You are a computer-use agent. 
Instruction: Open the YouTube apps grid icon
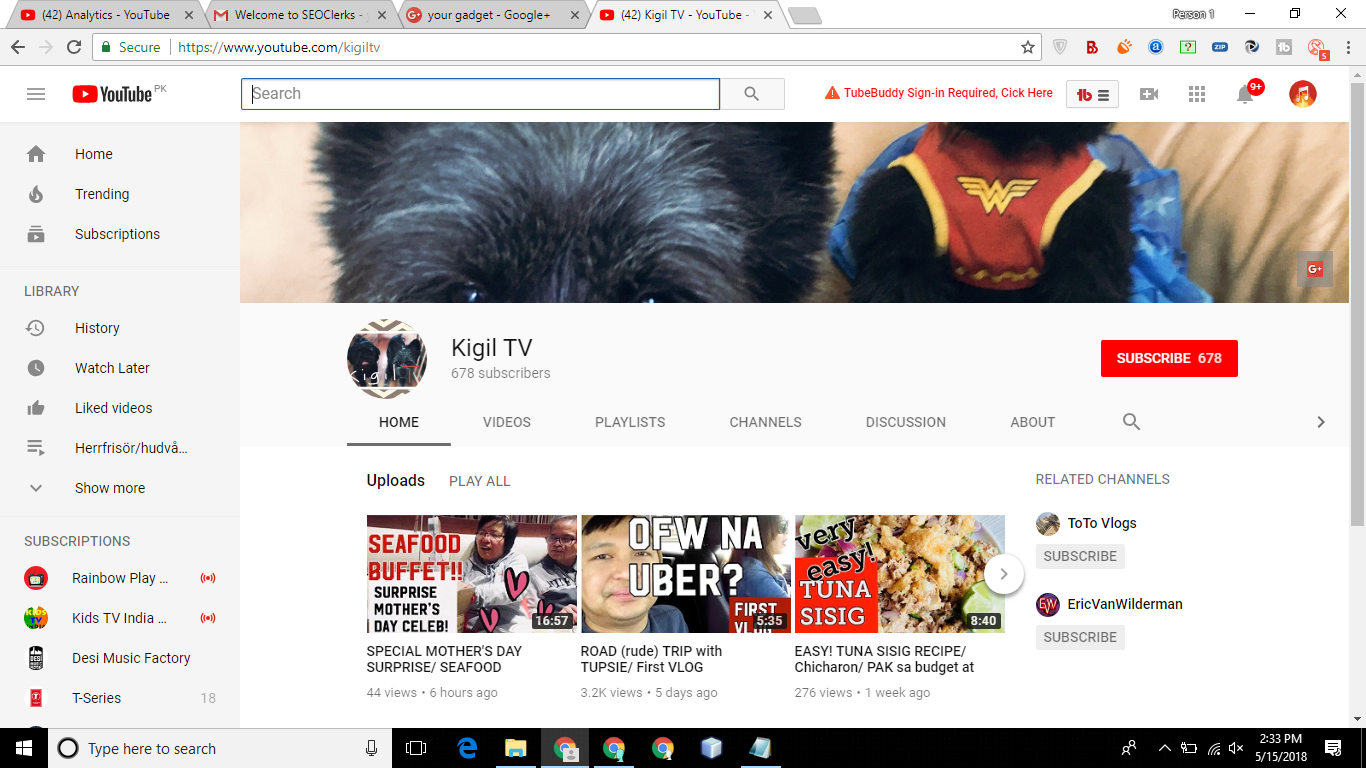click(x=1197, y=94)
